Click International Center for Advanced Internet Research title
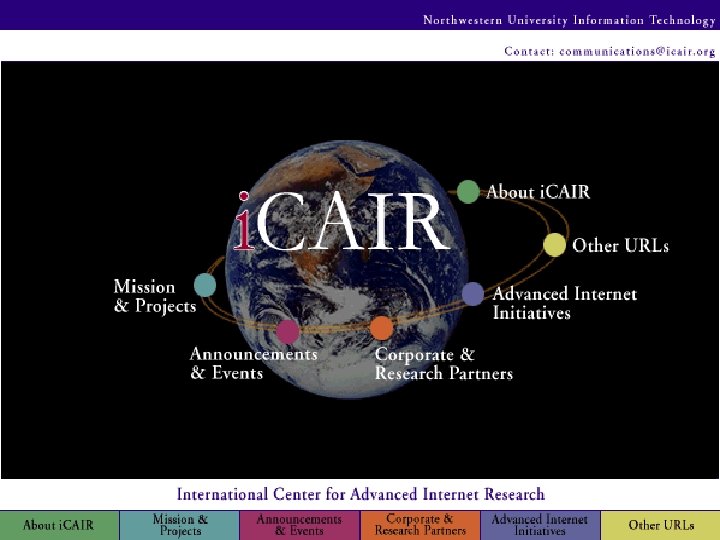Viewport: 720px width, 540px height. point(361,495)
